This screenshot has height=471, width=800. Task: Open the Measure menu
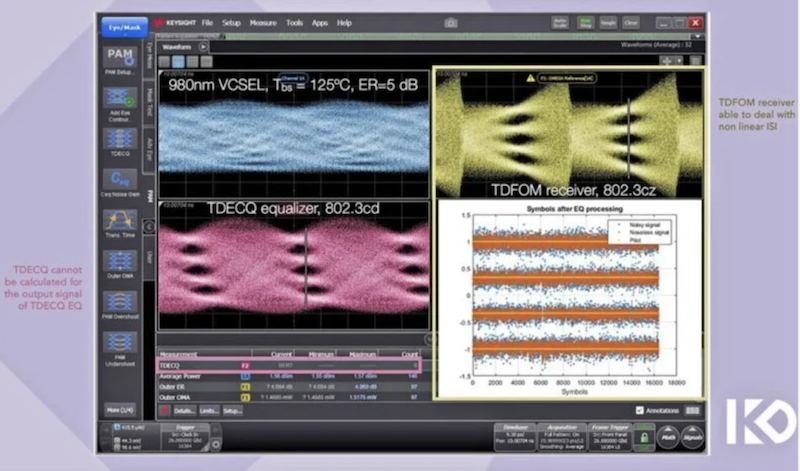(x=263, y=23)
